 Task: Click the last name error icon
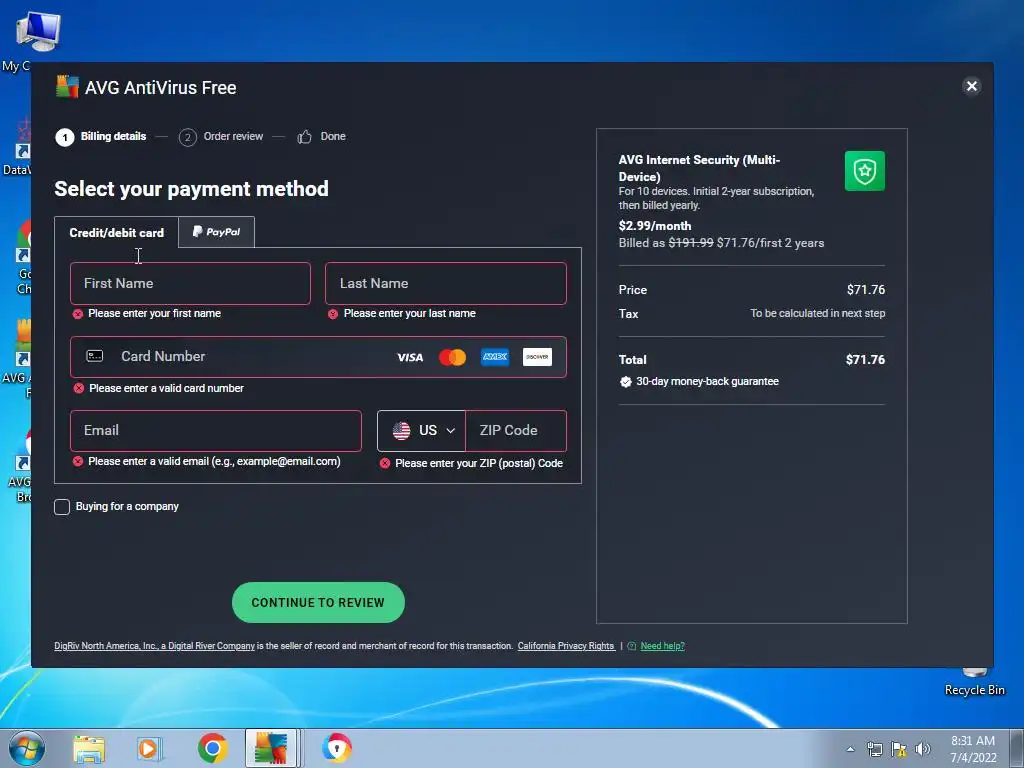tap(332, 314)
